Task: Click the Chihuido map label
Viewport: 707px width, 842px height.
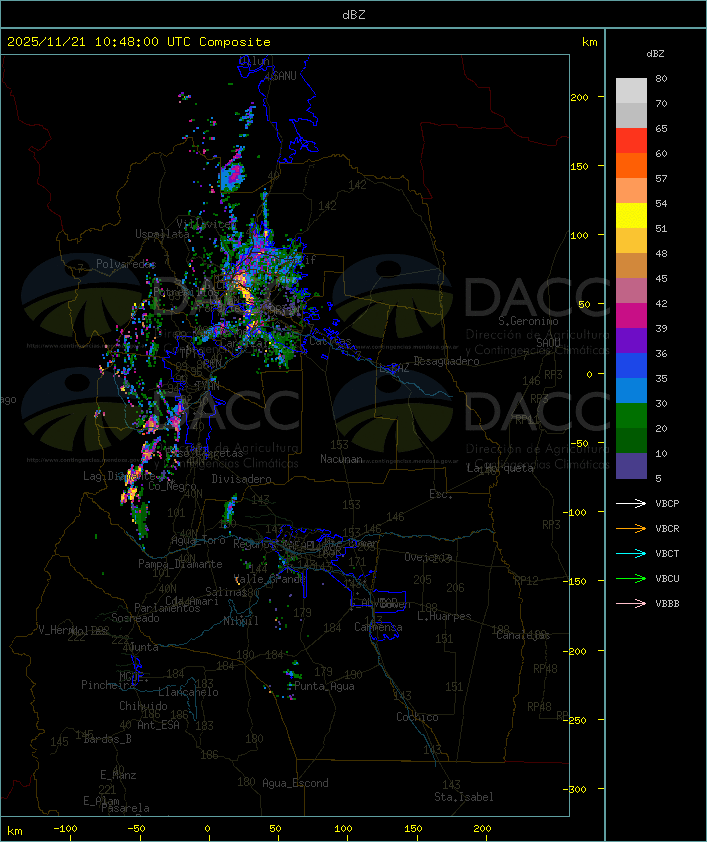Action: coord(143,706)
